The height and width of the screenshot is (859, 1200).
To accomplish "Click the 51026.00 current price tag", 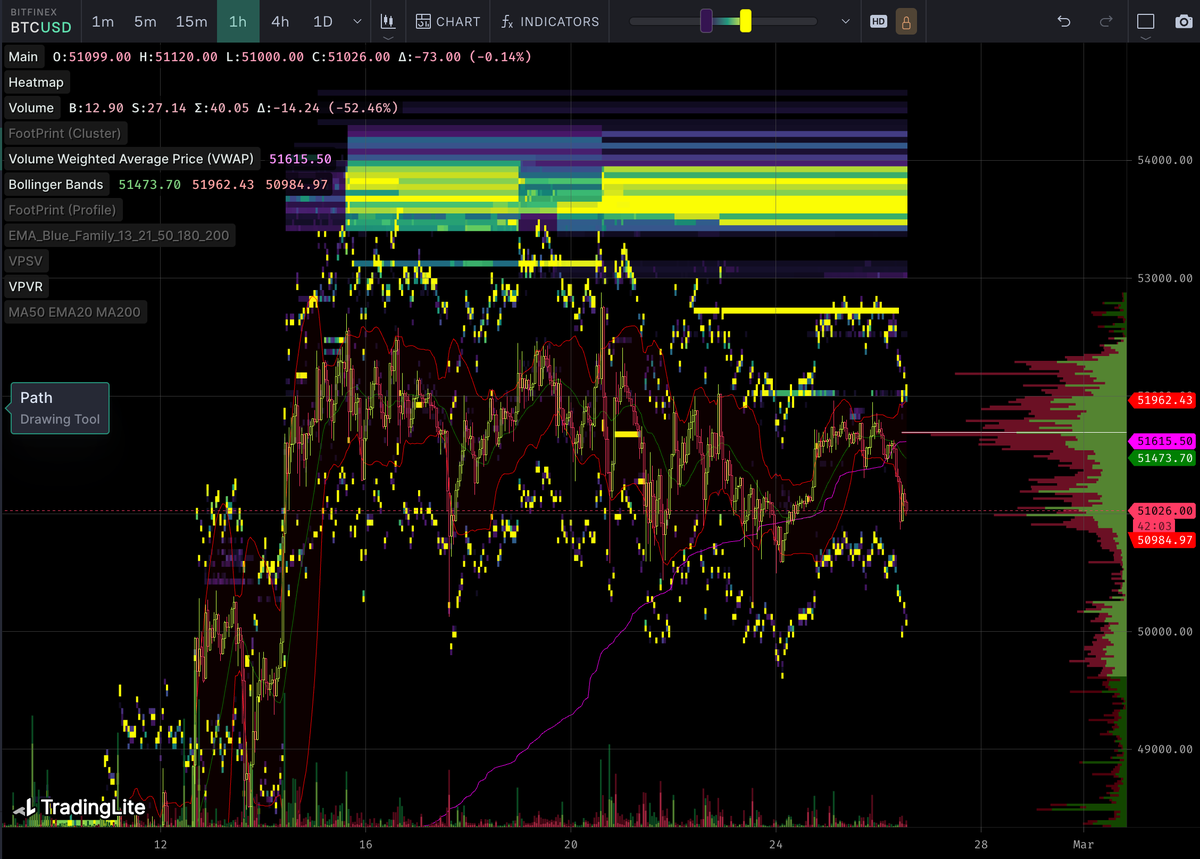I will 1164,510.
